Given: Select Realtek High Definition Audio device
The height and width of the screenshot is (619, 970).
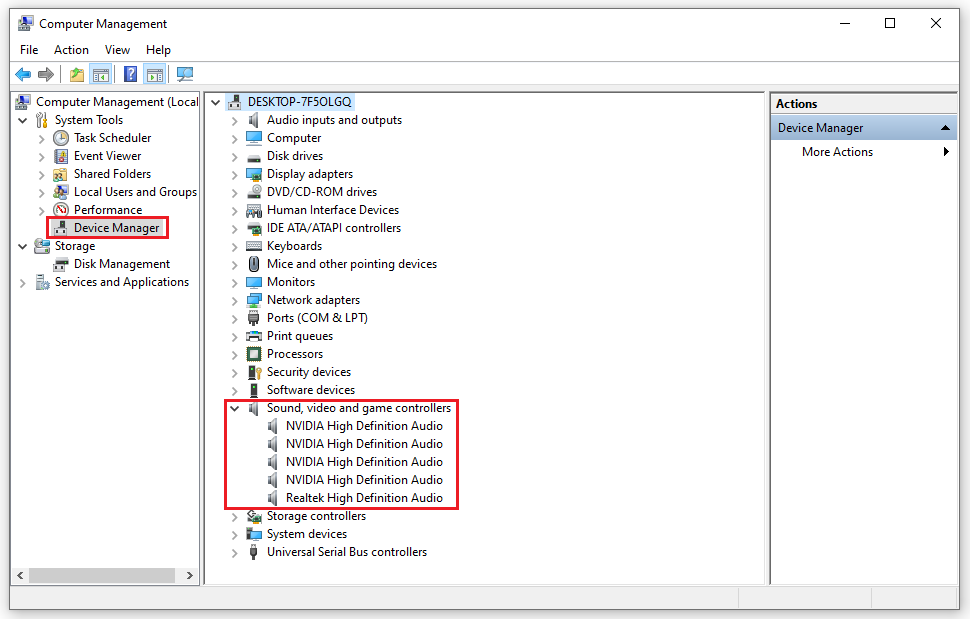Looking at the screenshot, I should [x=364, y=497].
